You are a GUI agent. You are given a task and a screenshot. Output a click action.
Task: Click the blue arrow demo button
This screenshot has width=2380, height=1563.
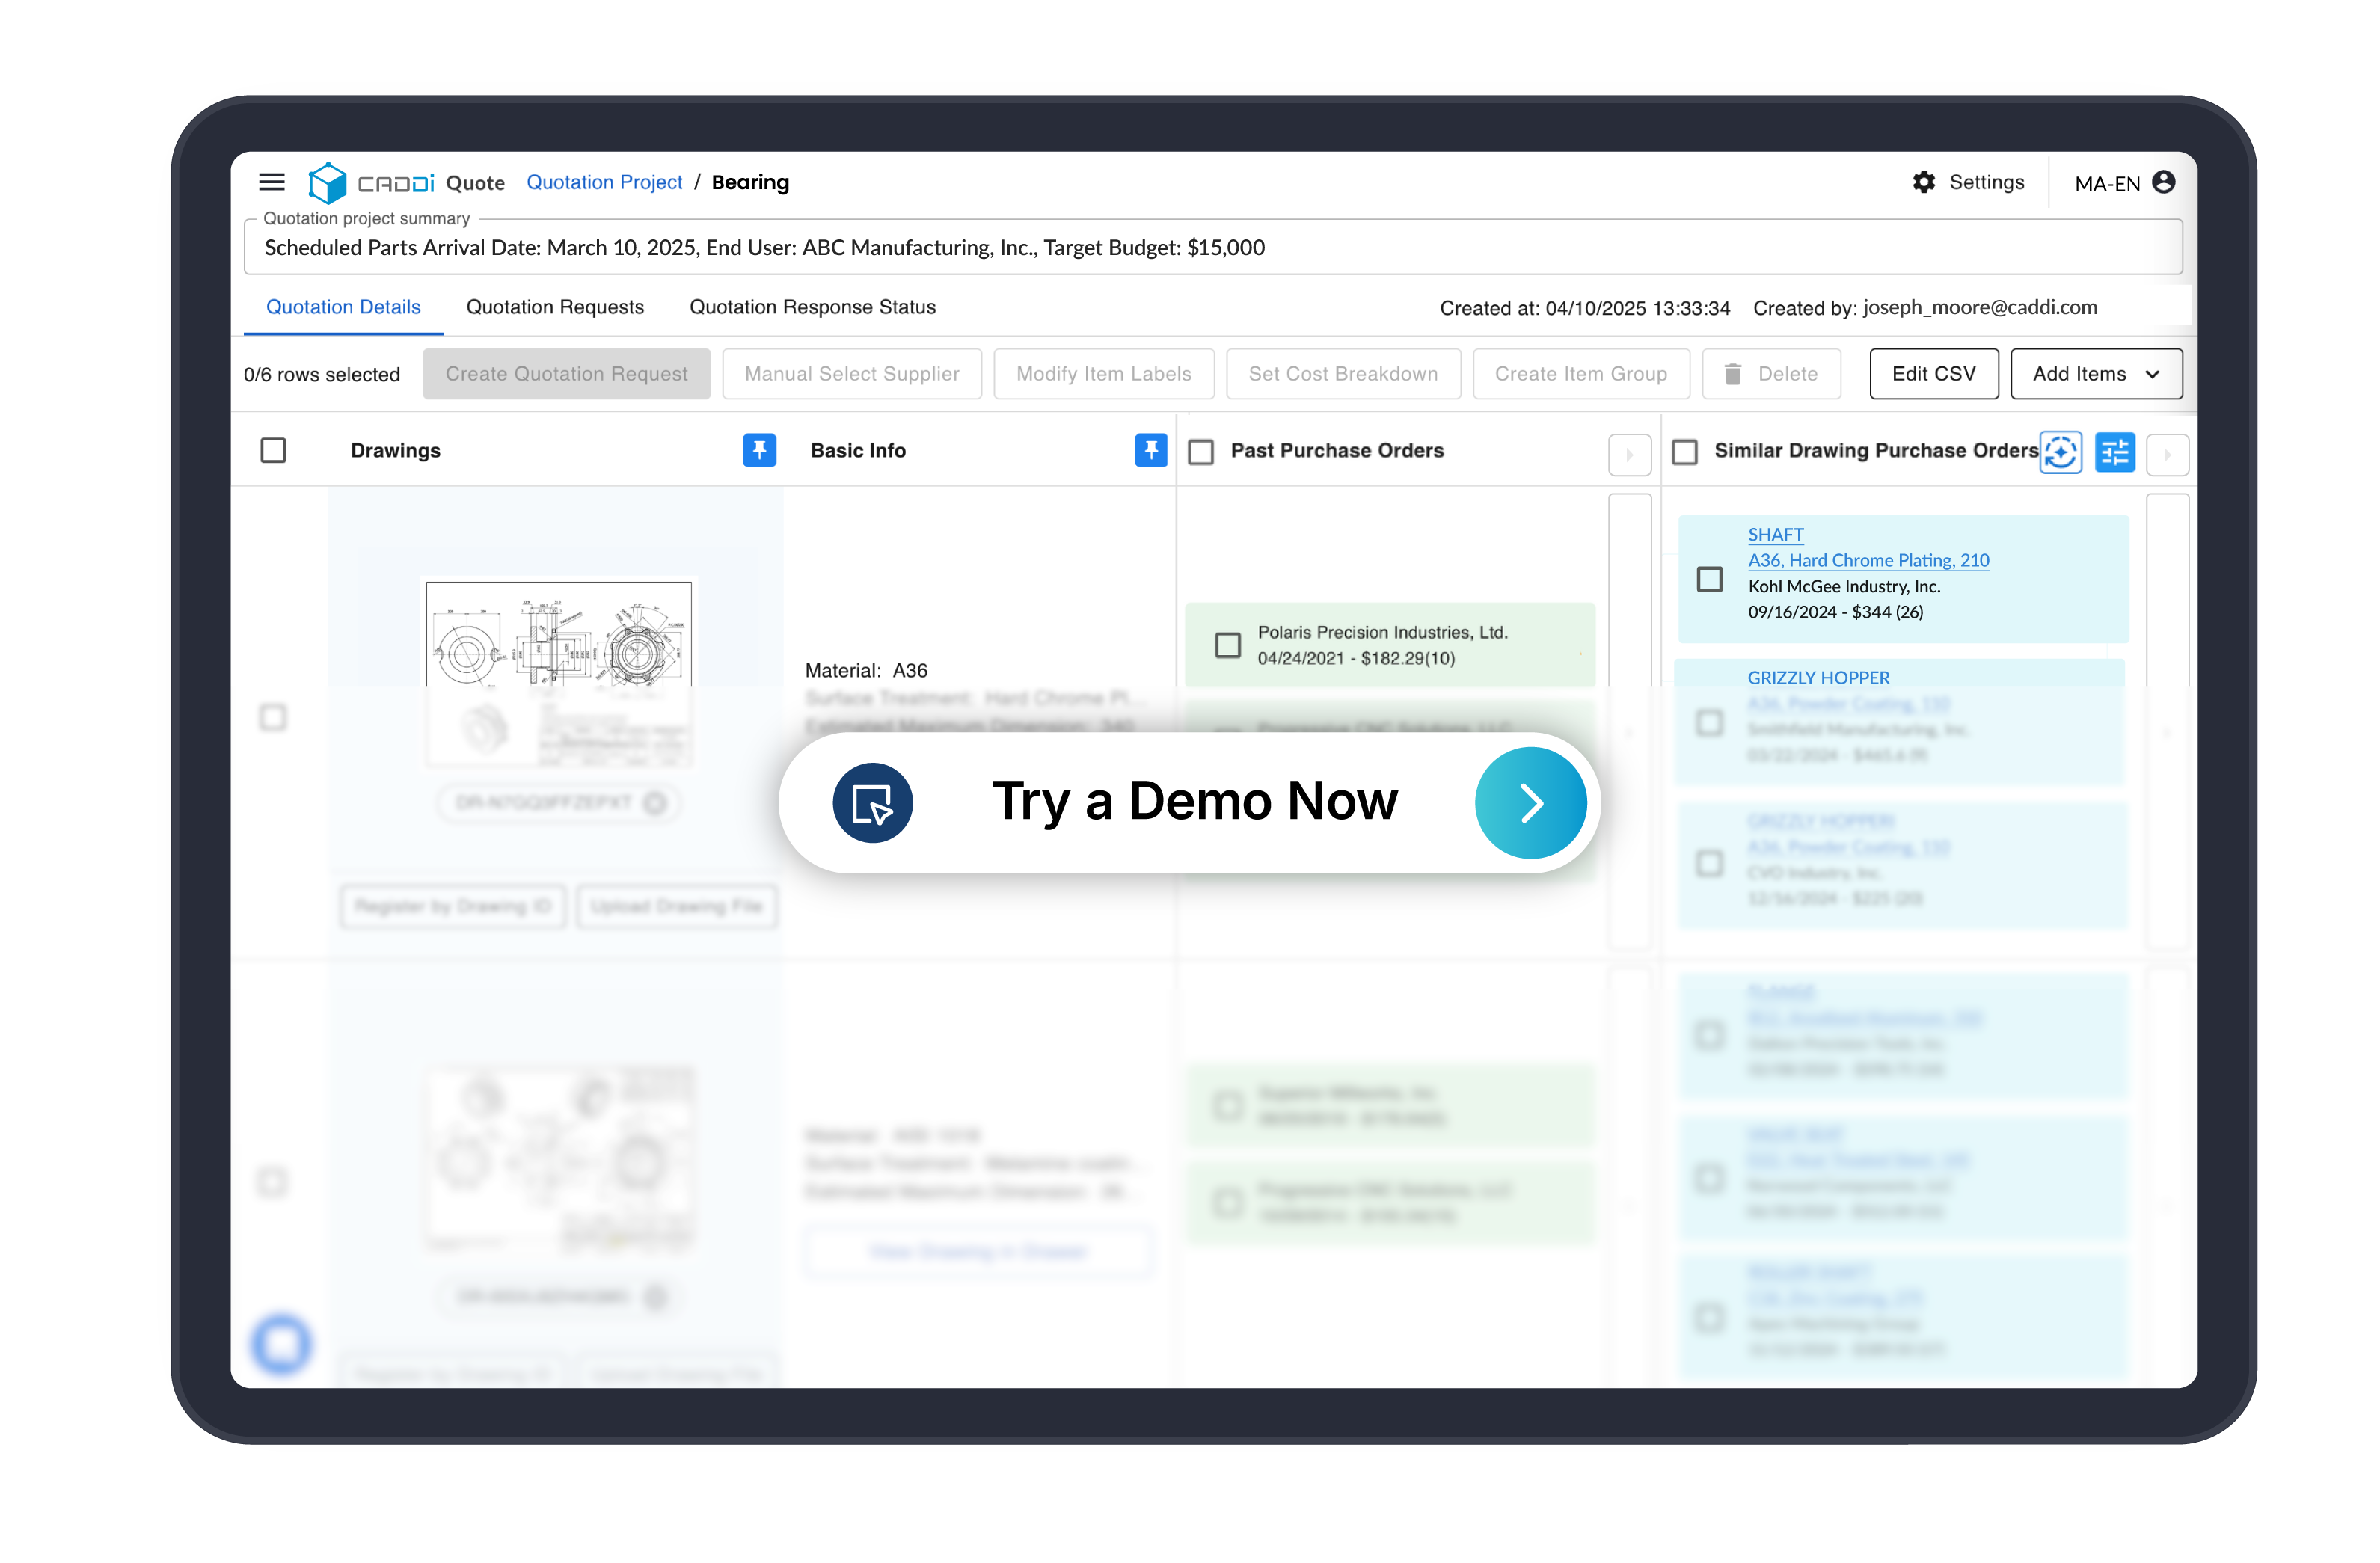pos(1531,803)
